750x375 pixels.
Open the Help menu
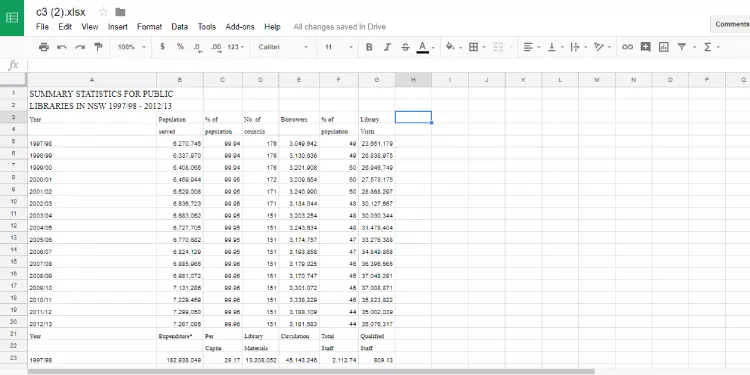(x=272, y=27)
